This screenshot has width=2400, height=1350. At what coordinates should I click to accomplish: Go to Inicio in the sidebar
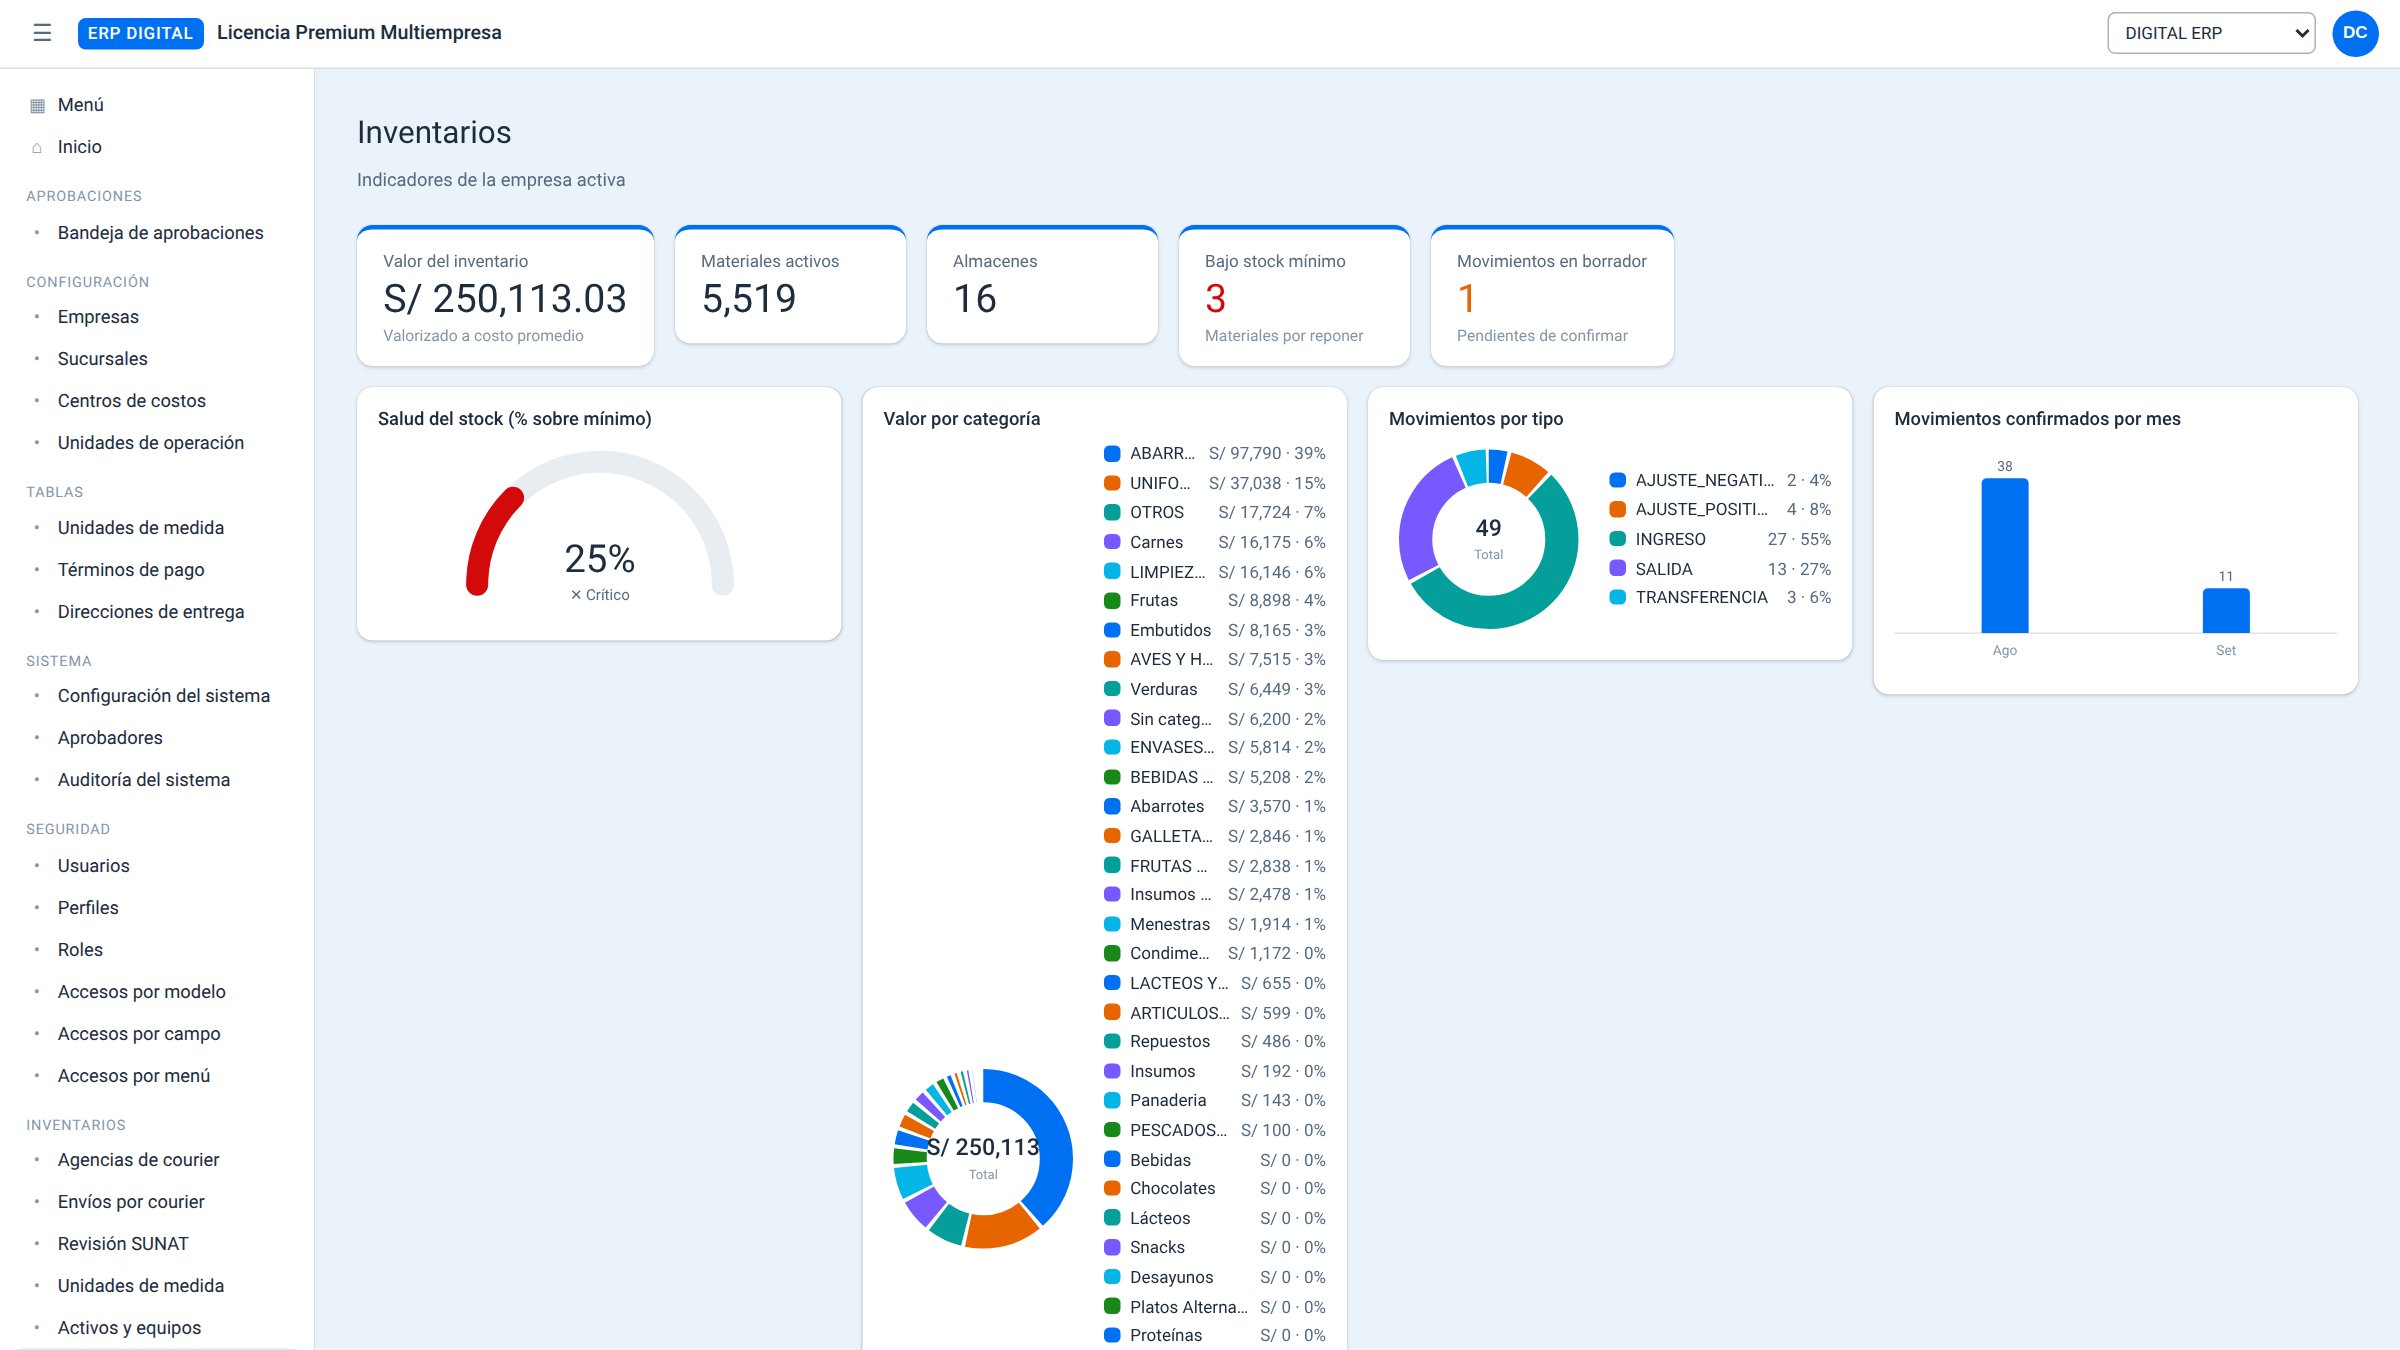pos(80,147)
